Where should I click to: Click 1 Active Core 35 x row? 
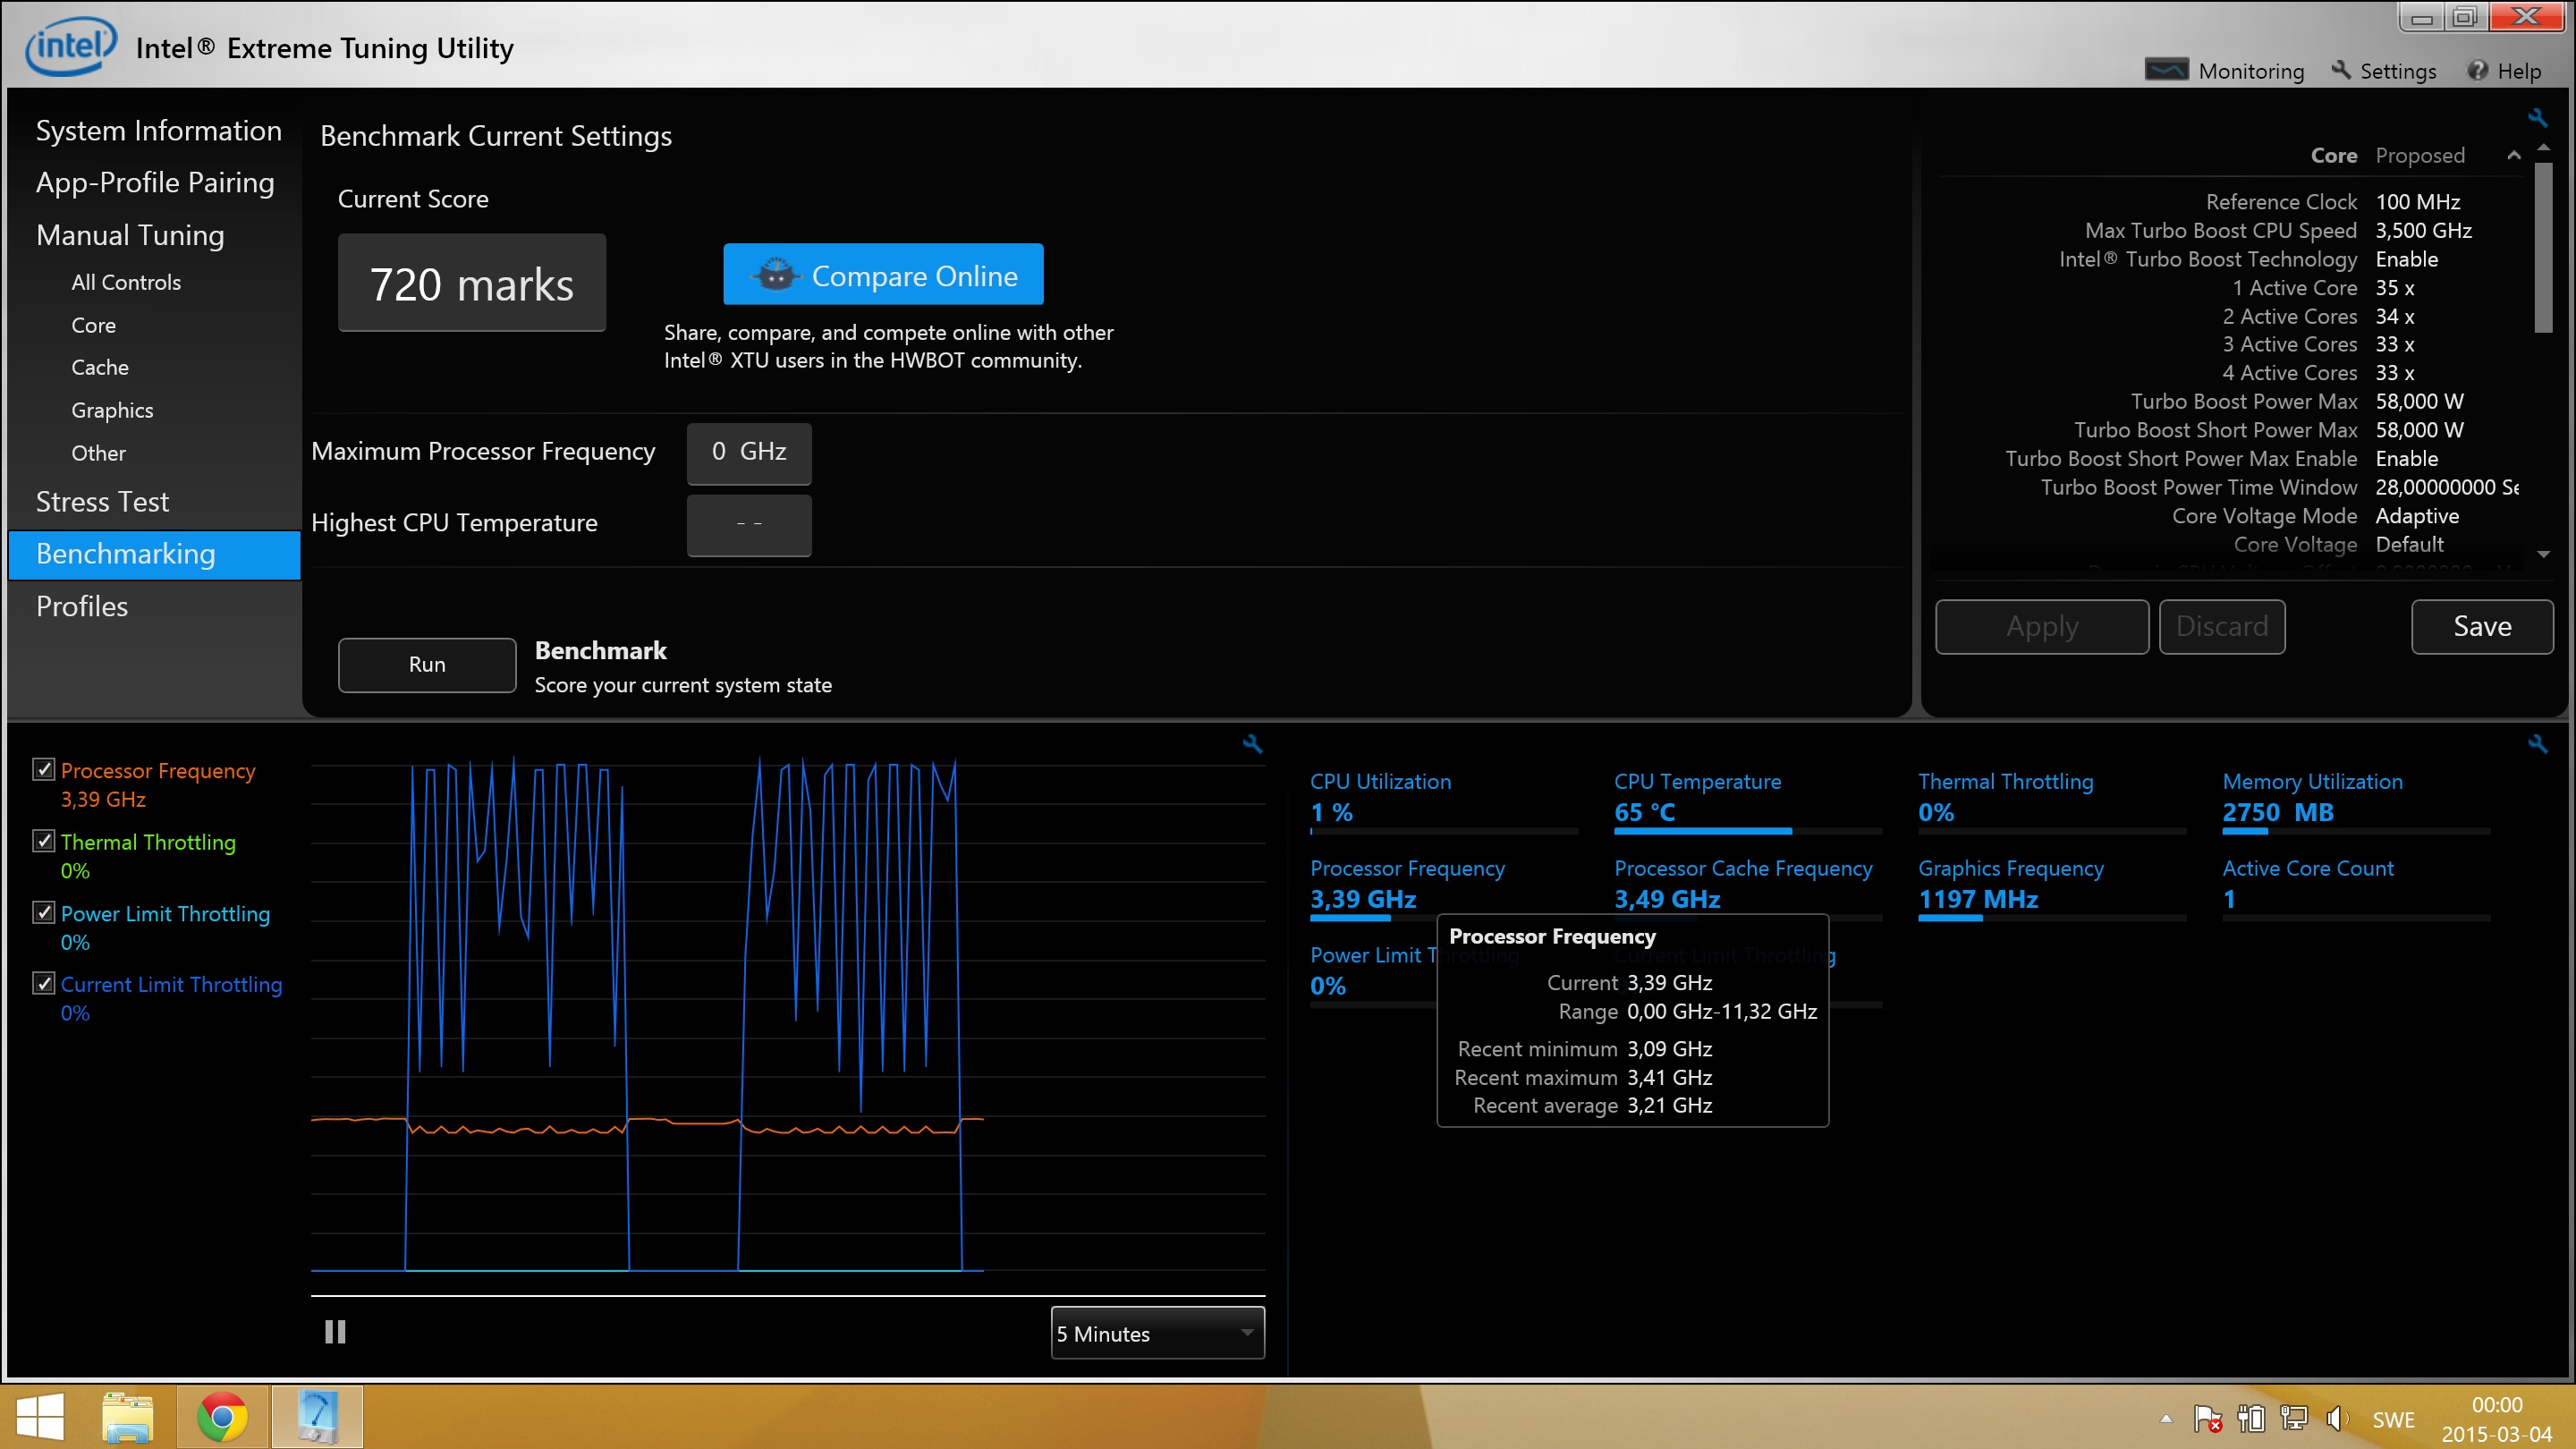(x=2323, y=288)
